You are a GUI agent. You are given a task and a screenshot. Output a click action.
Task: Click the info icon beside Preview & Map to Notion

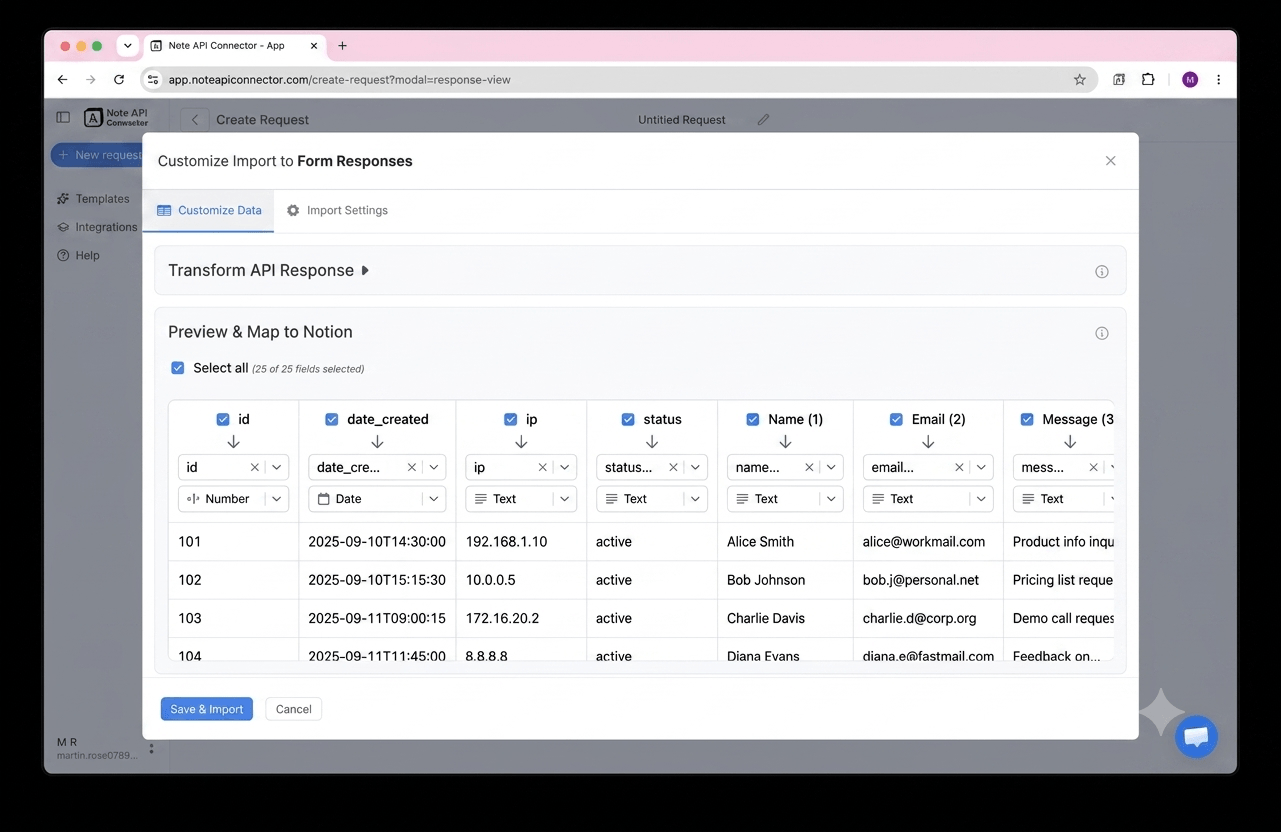(x=1102, y=333)
